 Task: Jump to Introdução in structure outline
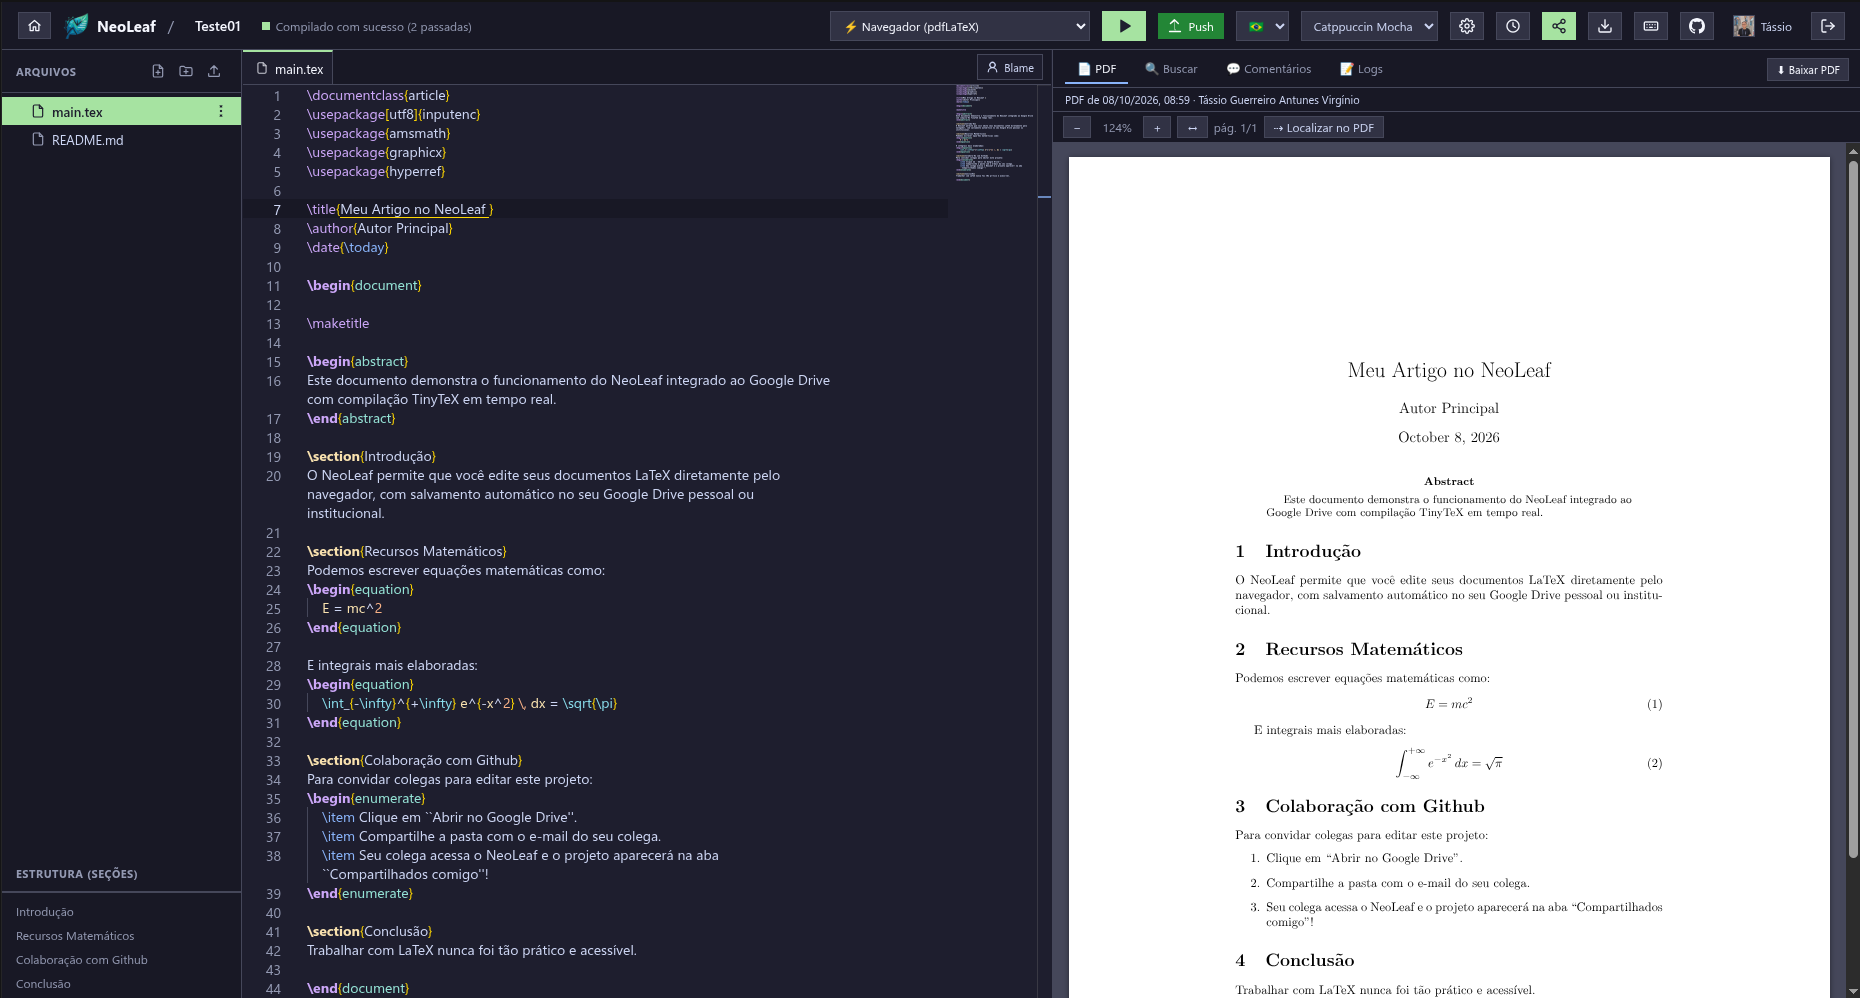click(x=45, y=912)
